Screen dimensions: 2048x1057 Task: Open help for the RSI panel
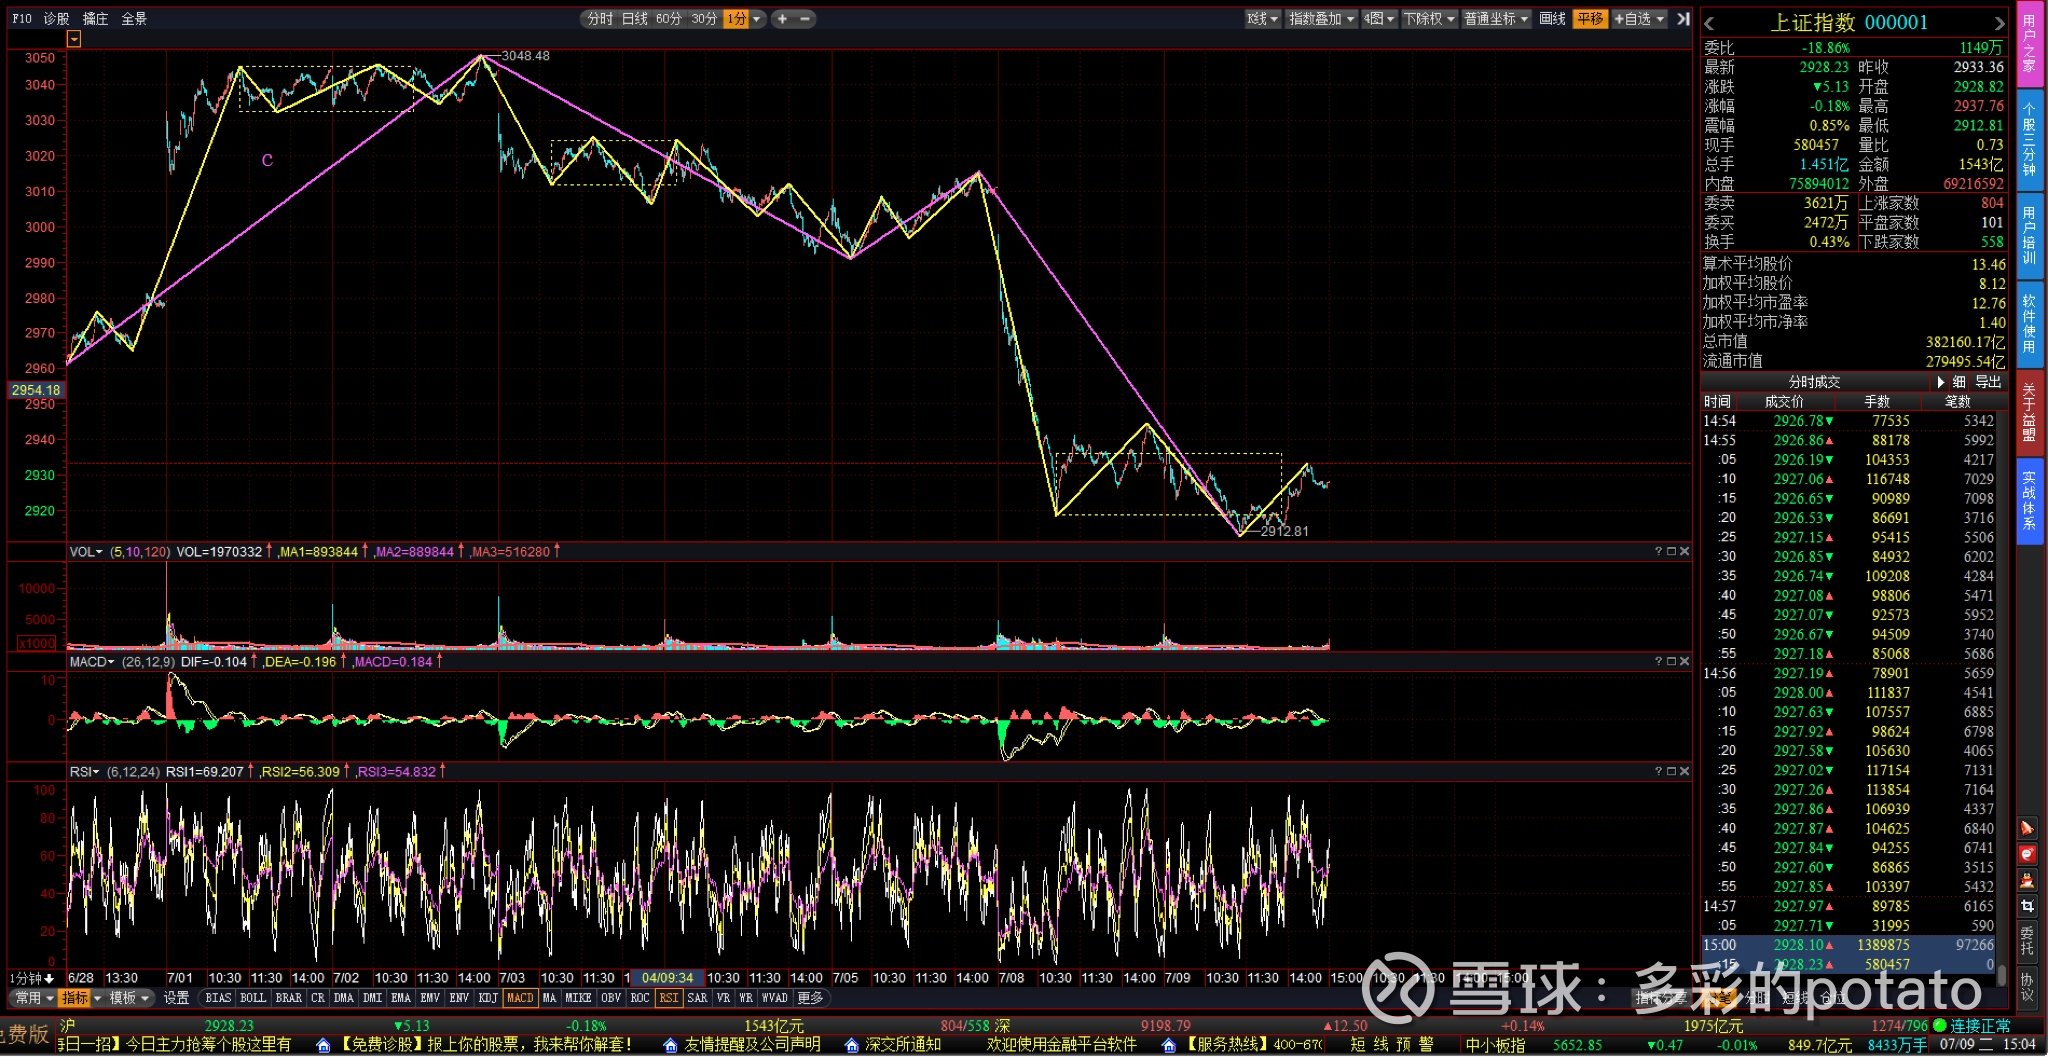coord(1658,771)
